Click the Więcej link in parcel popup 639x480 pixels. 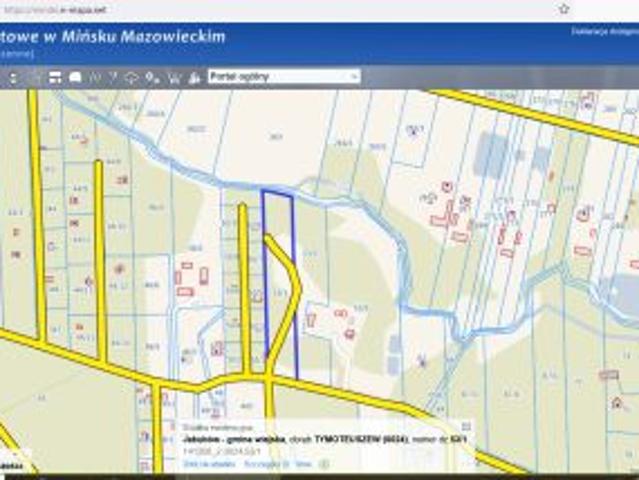pyautogui.click(x=303, y=463)
